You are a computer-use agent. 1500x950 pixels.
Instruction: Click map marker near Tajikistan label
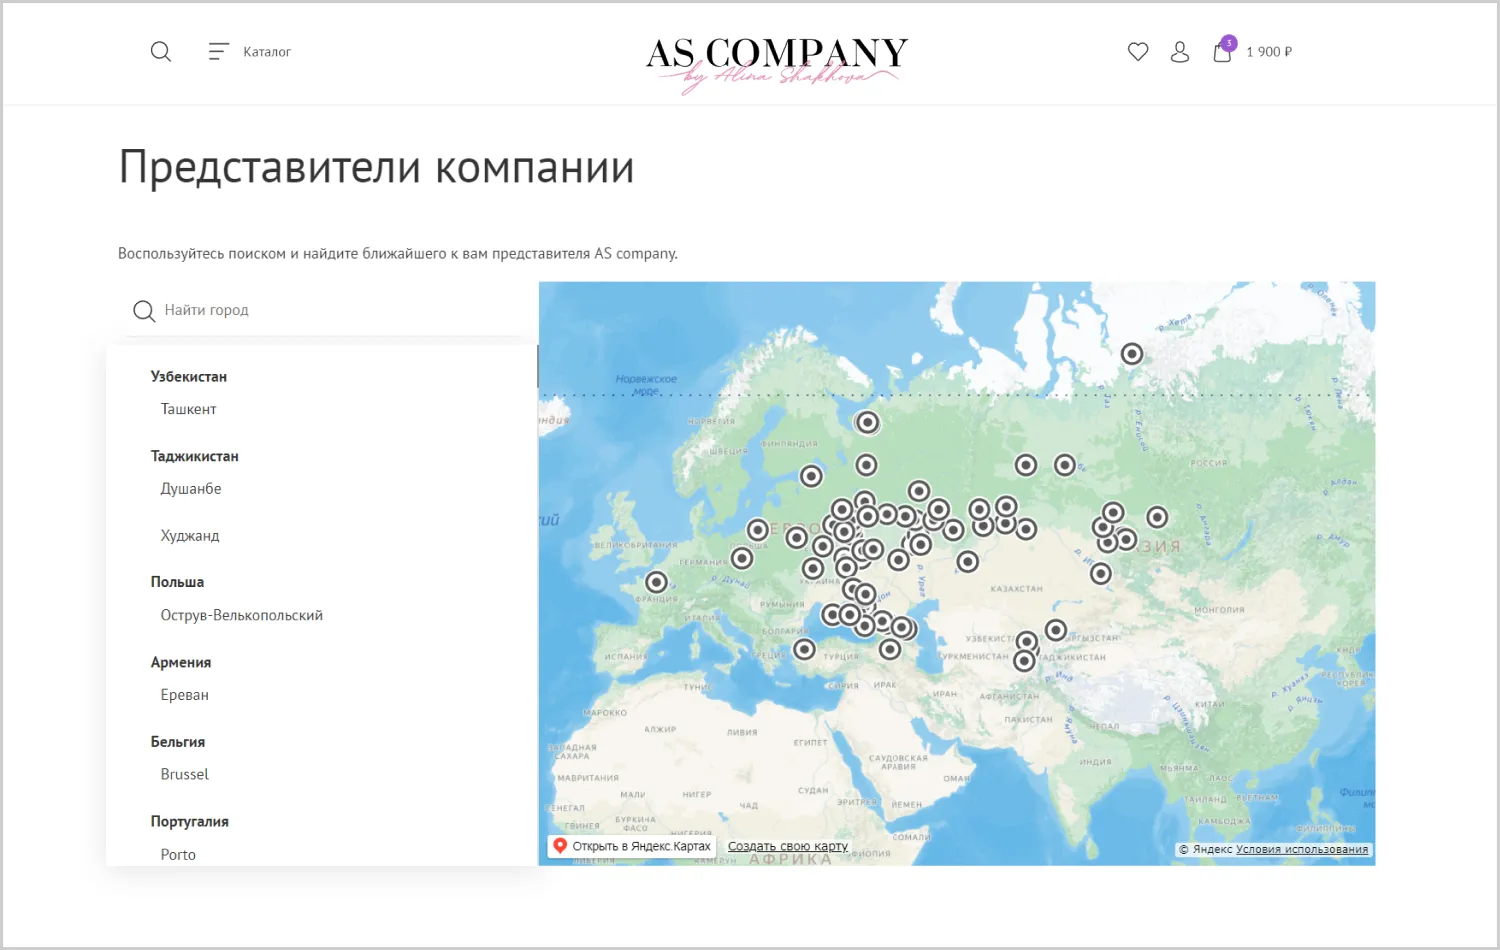pos(1024,661)
